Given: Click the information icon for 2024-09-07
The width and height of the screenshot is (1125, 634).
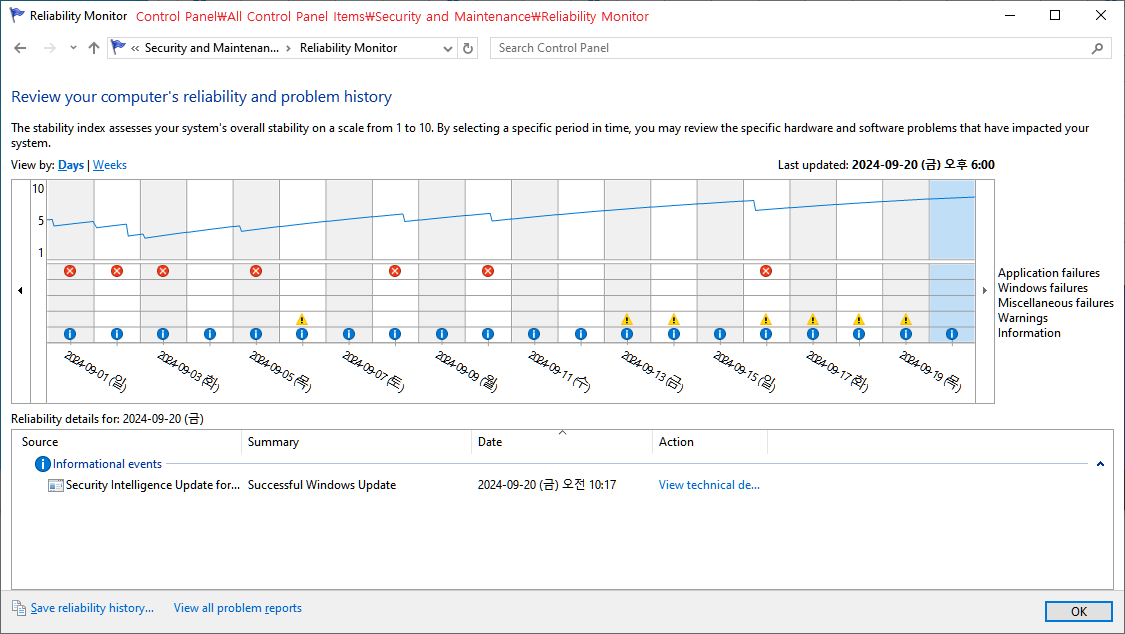Looking at the screenshot, I should 349,334.
